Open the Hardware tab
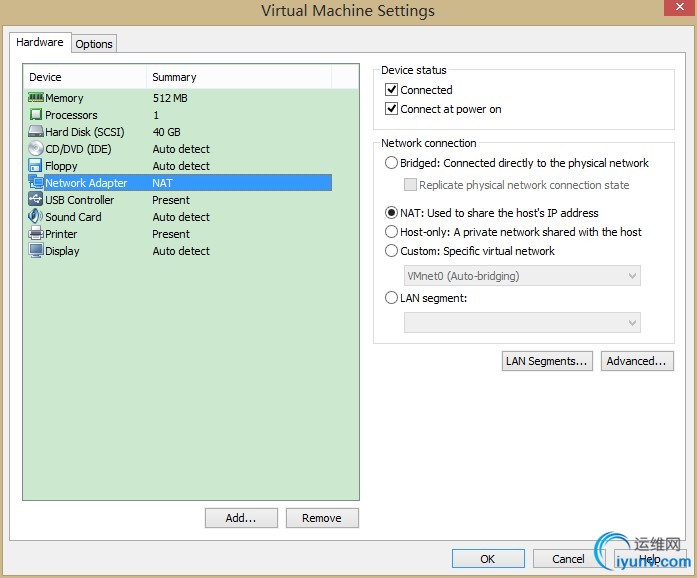The width and height of the screenshot is (697, 578). 40,43
